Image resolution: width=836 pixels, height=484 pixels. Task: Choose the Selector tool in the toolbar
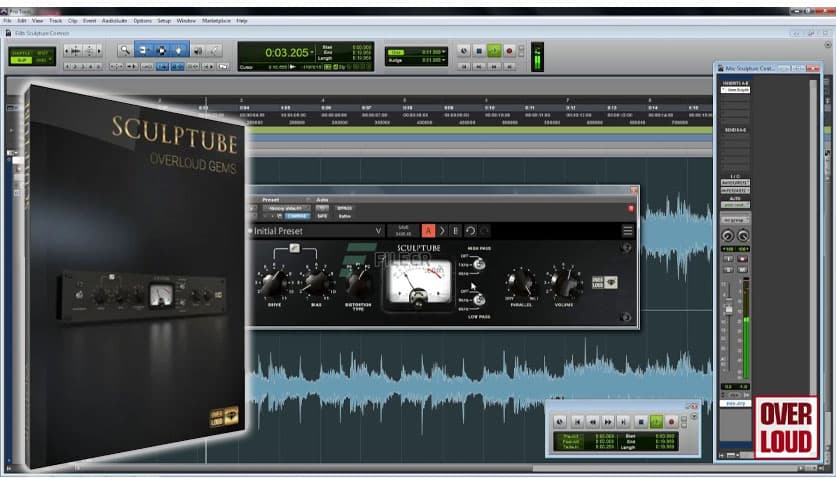(162, 50)
